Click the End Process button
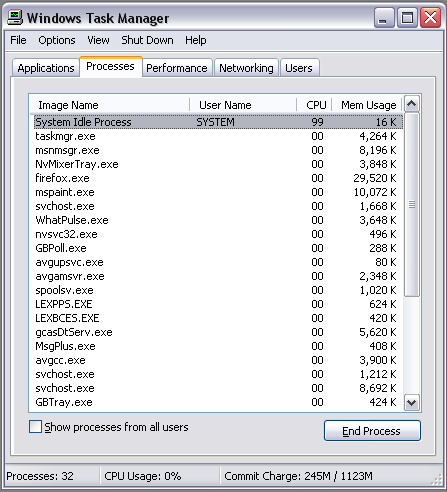Viewport: 447px width, 492px height. pos(372,431)
